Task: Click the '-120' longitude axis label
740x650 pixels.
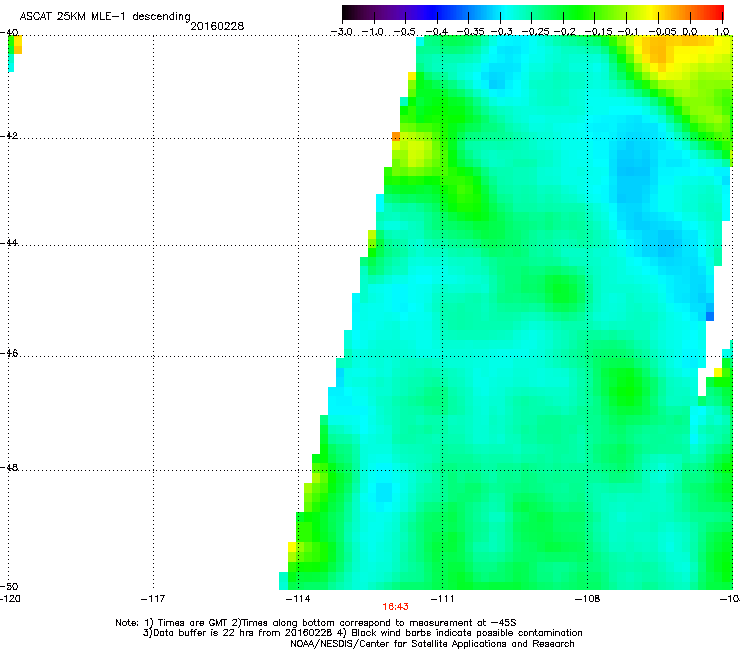Action: (x=10, y=599)
